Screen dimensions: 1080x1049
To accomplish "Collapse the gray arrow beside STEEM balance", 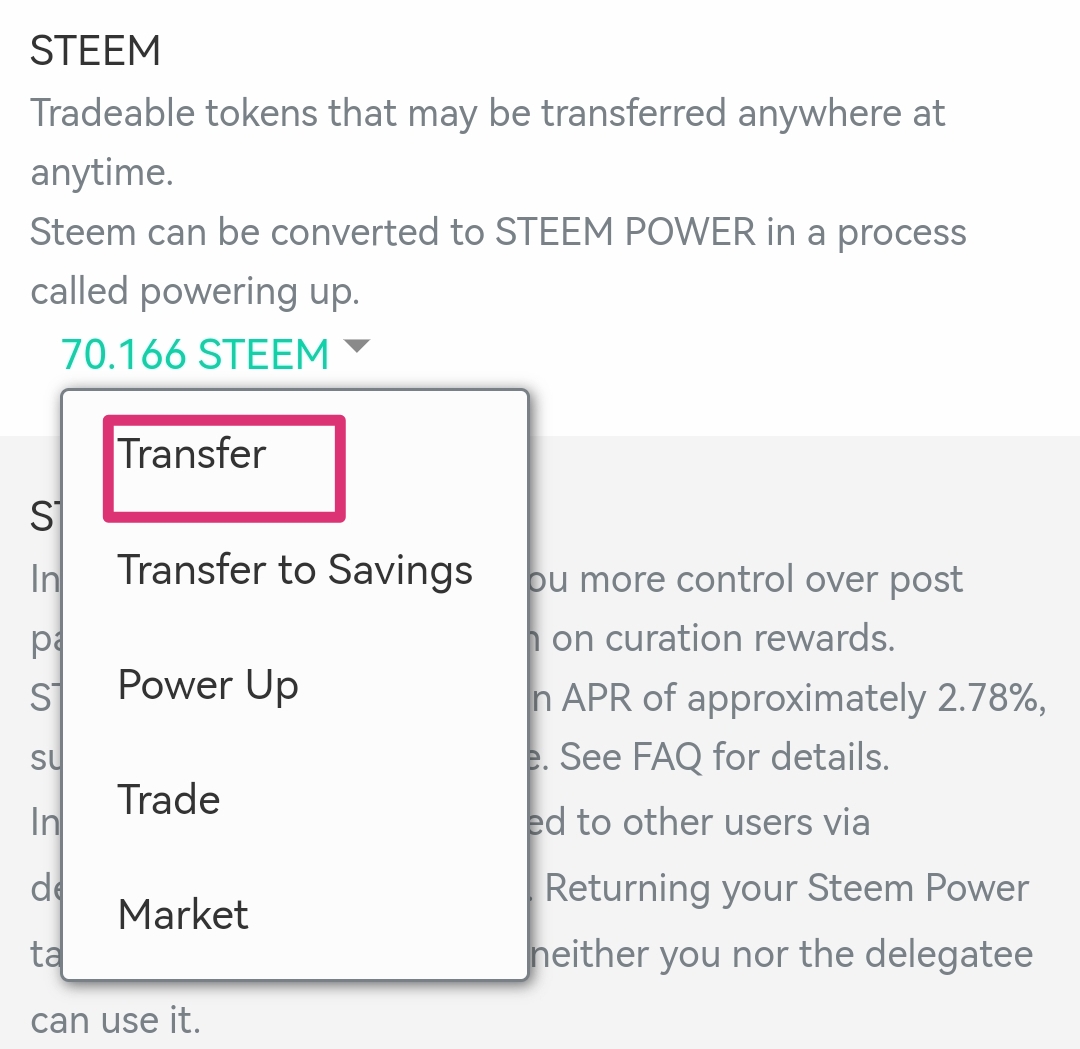I will [x=356, y=347].
